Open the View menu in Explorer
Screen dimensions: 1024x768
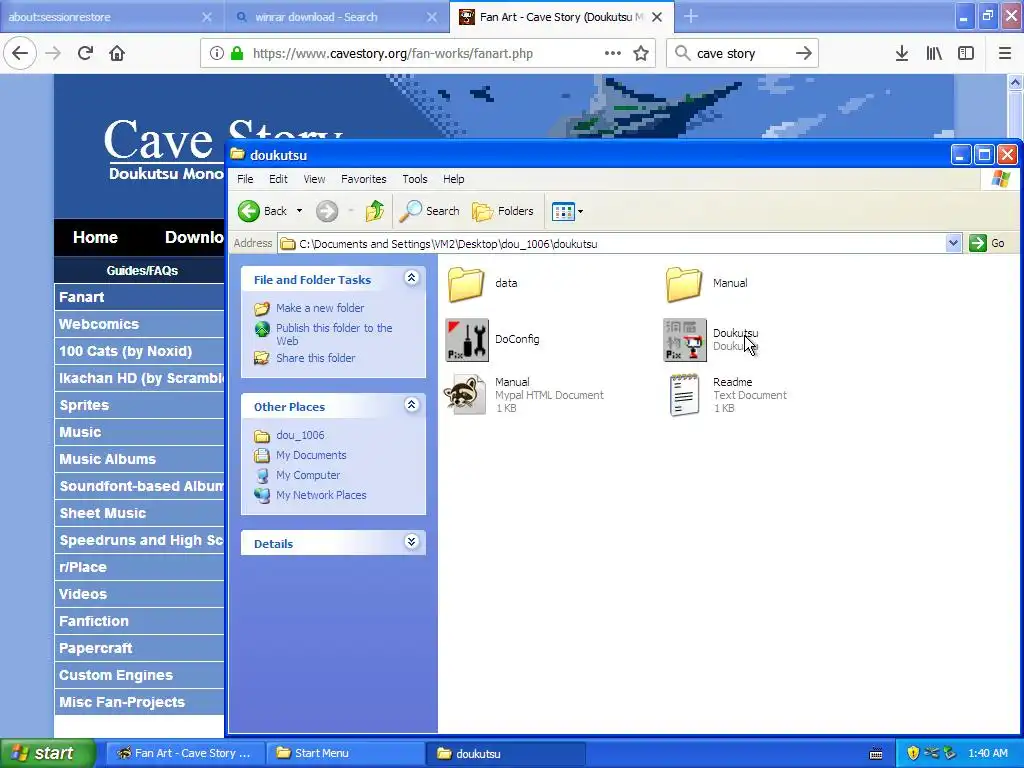click(314, 179)
